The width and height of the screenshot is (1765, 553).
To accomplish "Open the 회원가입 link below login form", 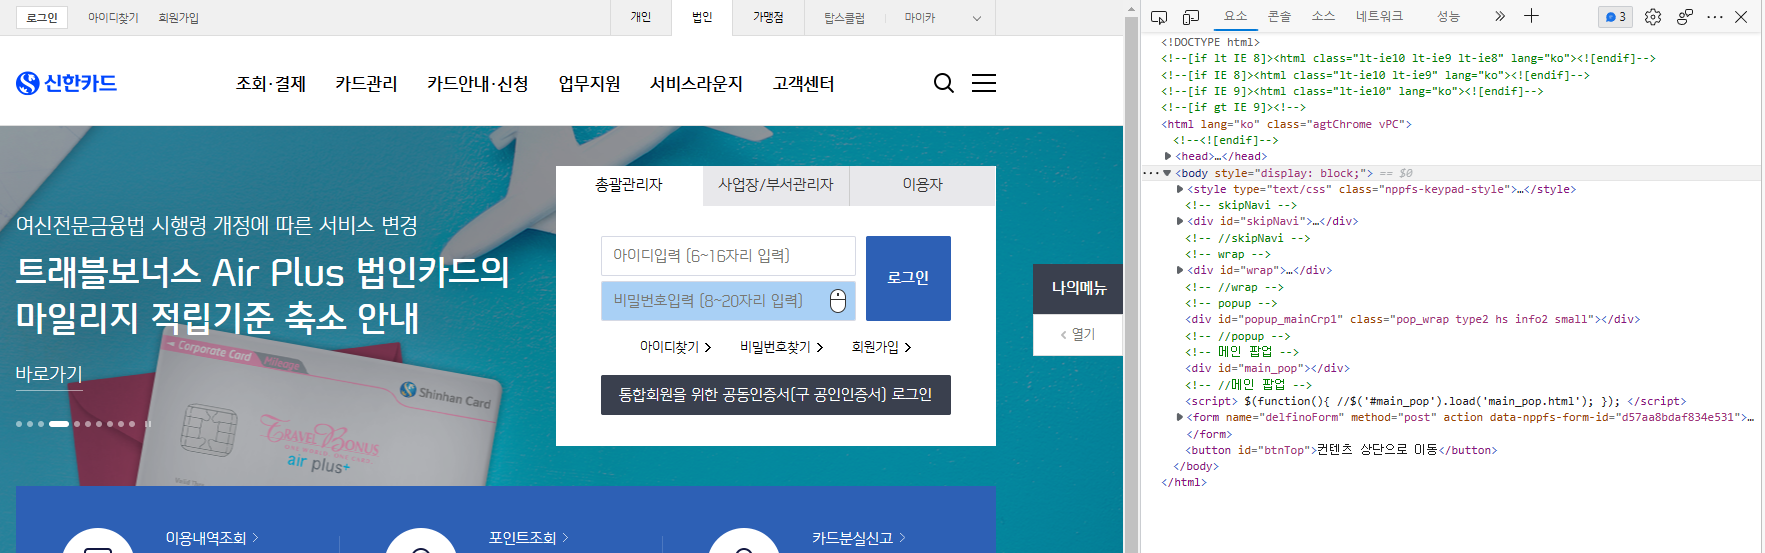I will (x=881, y=347).
